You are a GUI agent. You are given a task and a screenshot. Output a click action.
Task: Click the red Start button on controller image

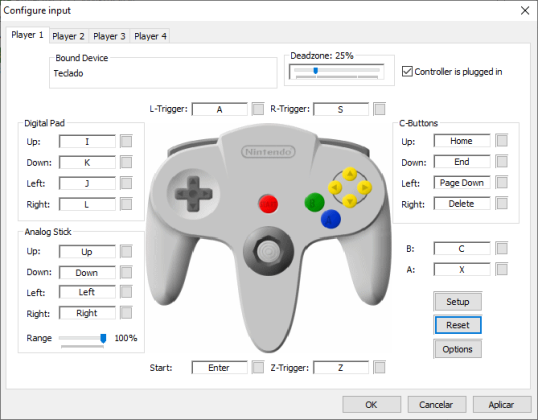tap(268, 204)
